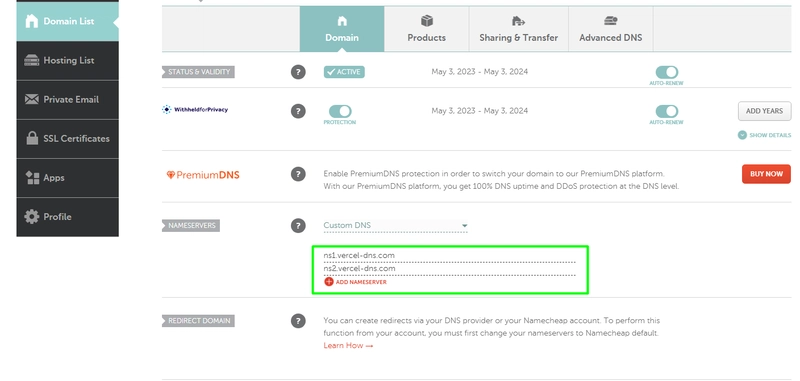Viewport: 800px width, 381px height.
Task: Open Private Email in the sidebar
Action: [67, 100]
